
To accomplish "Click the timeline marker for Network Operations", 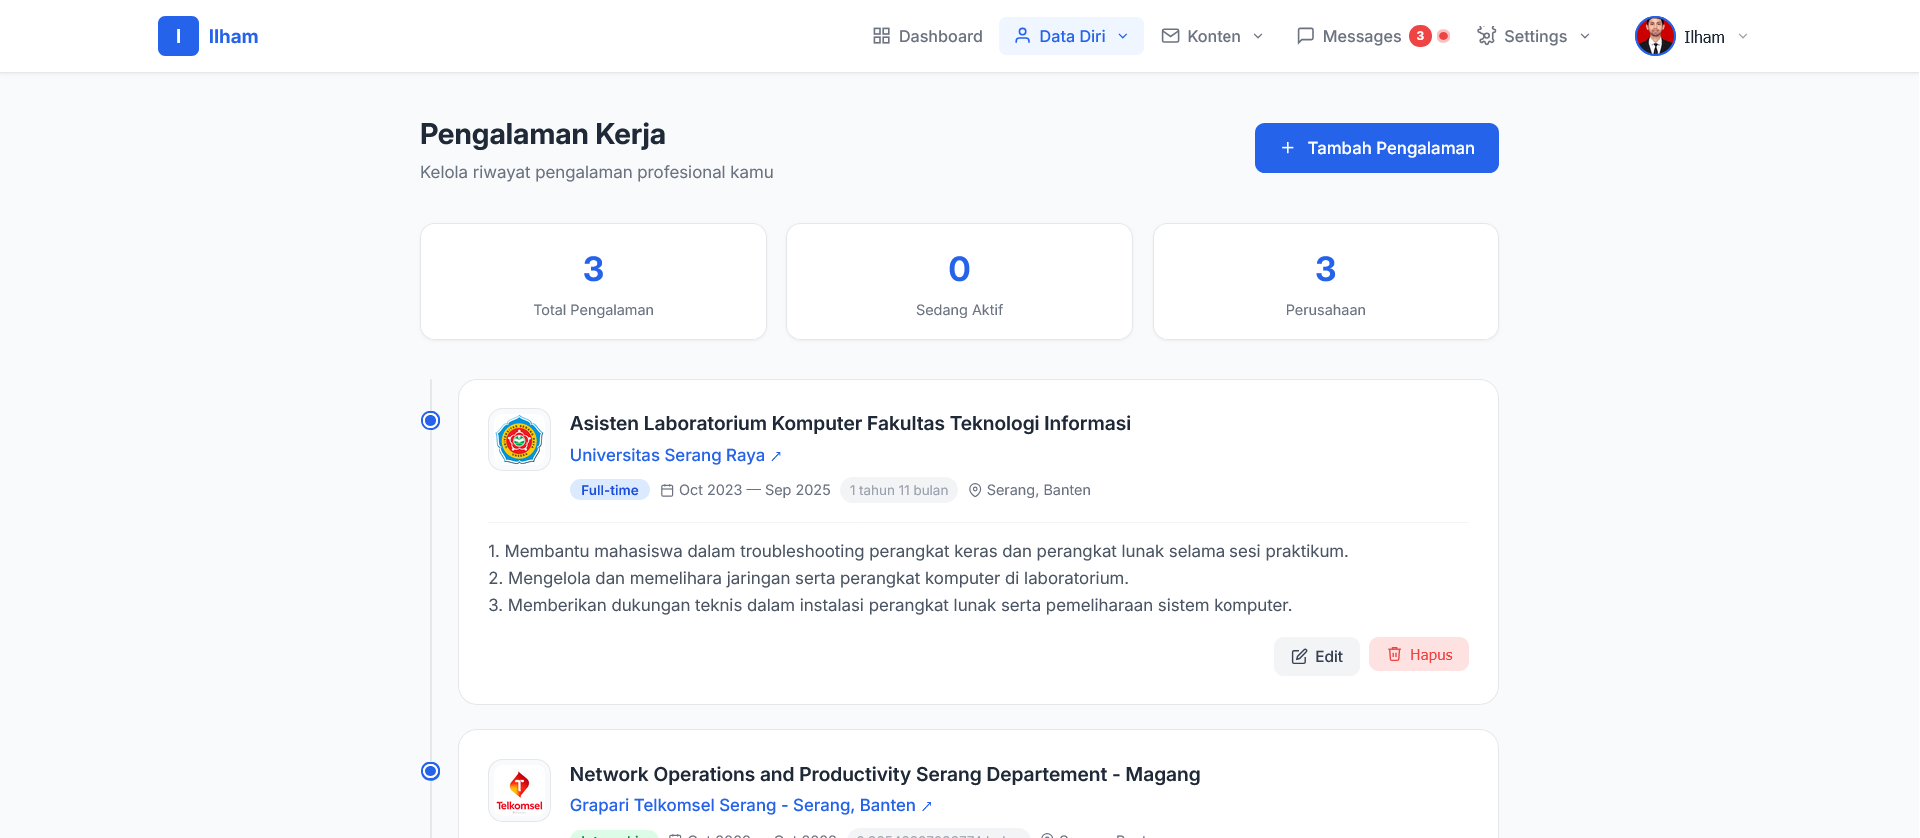I will (x=430, y=771).
